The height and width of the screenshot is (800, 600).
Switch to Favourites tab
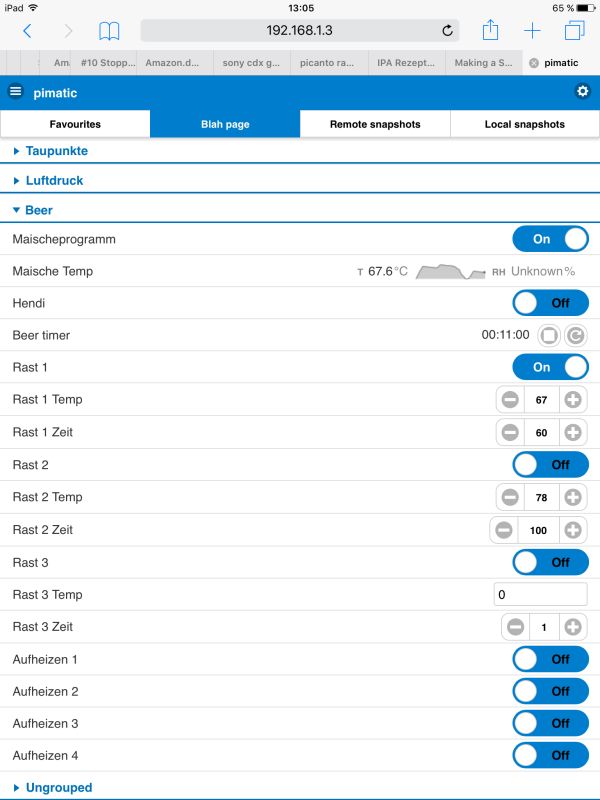(75, 125)
